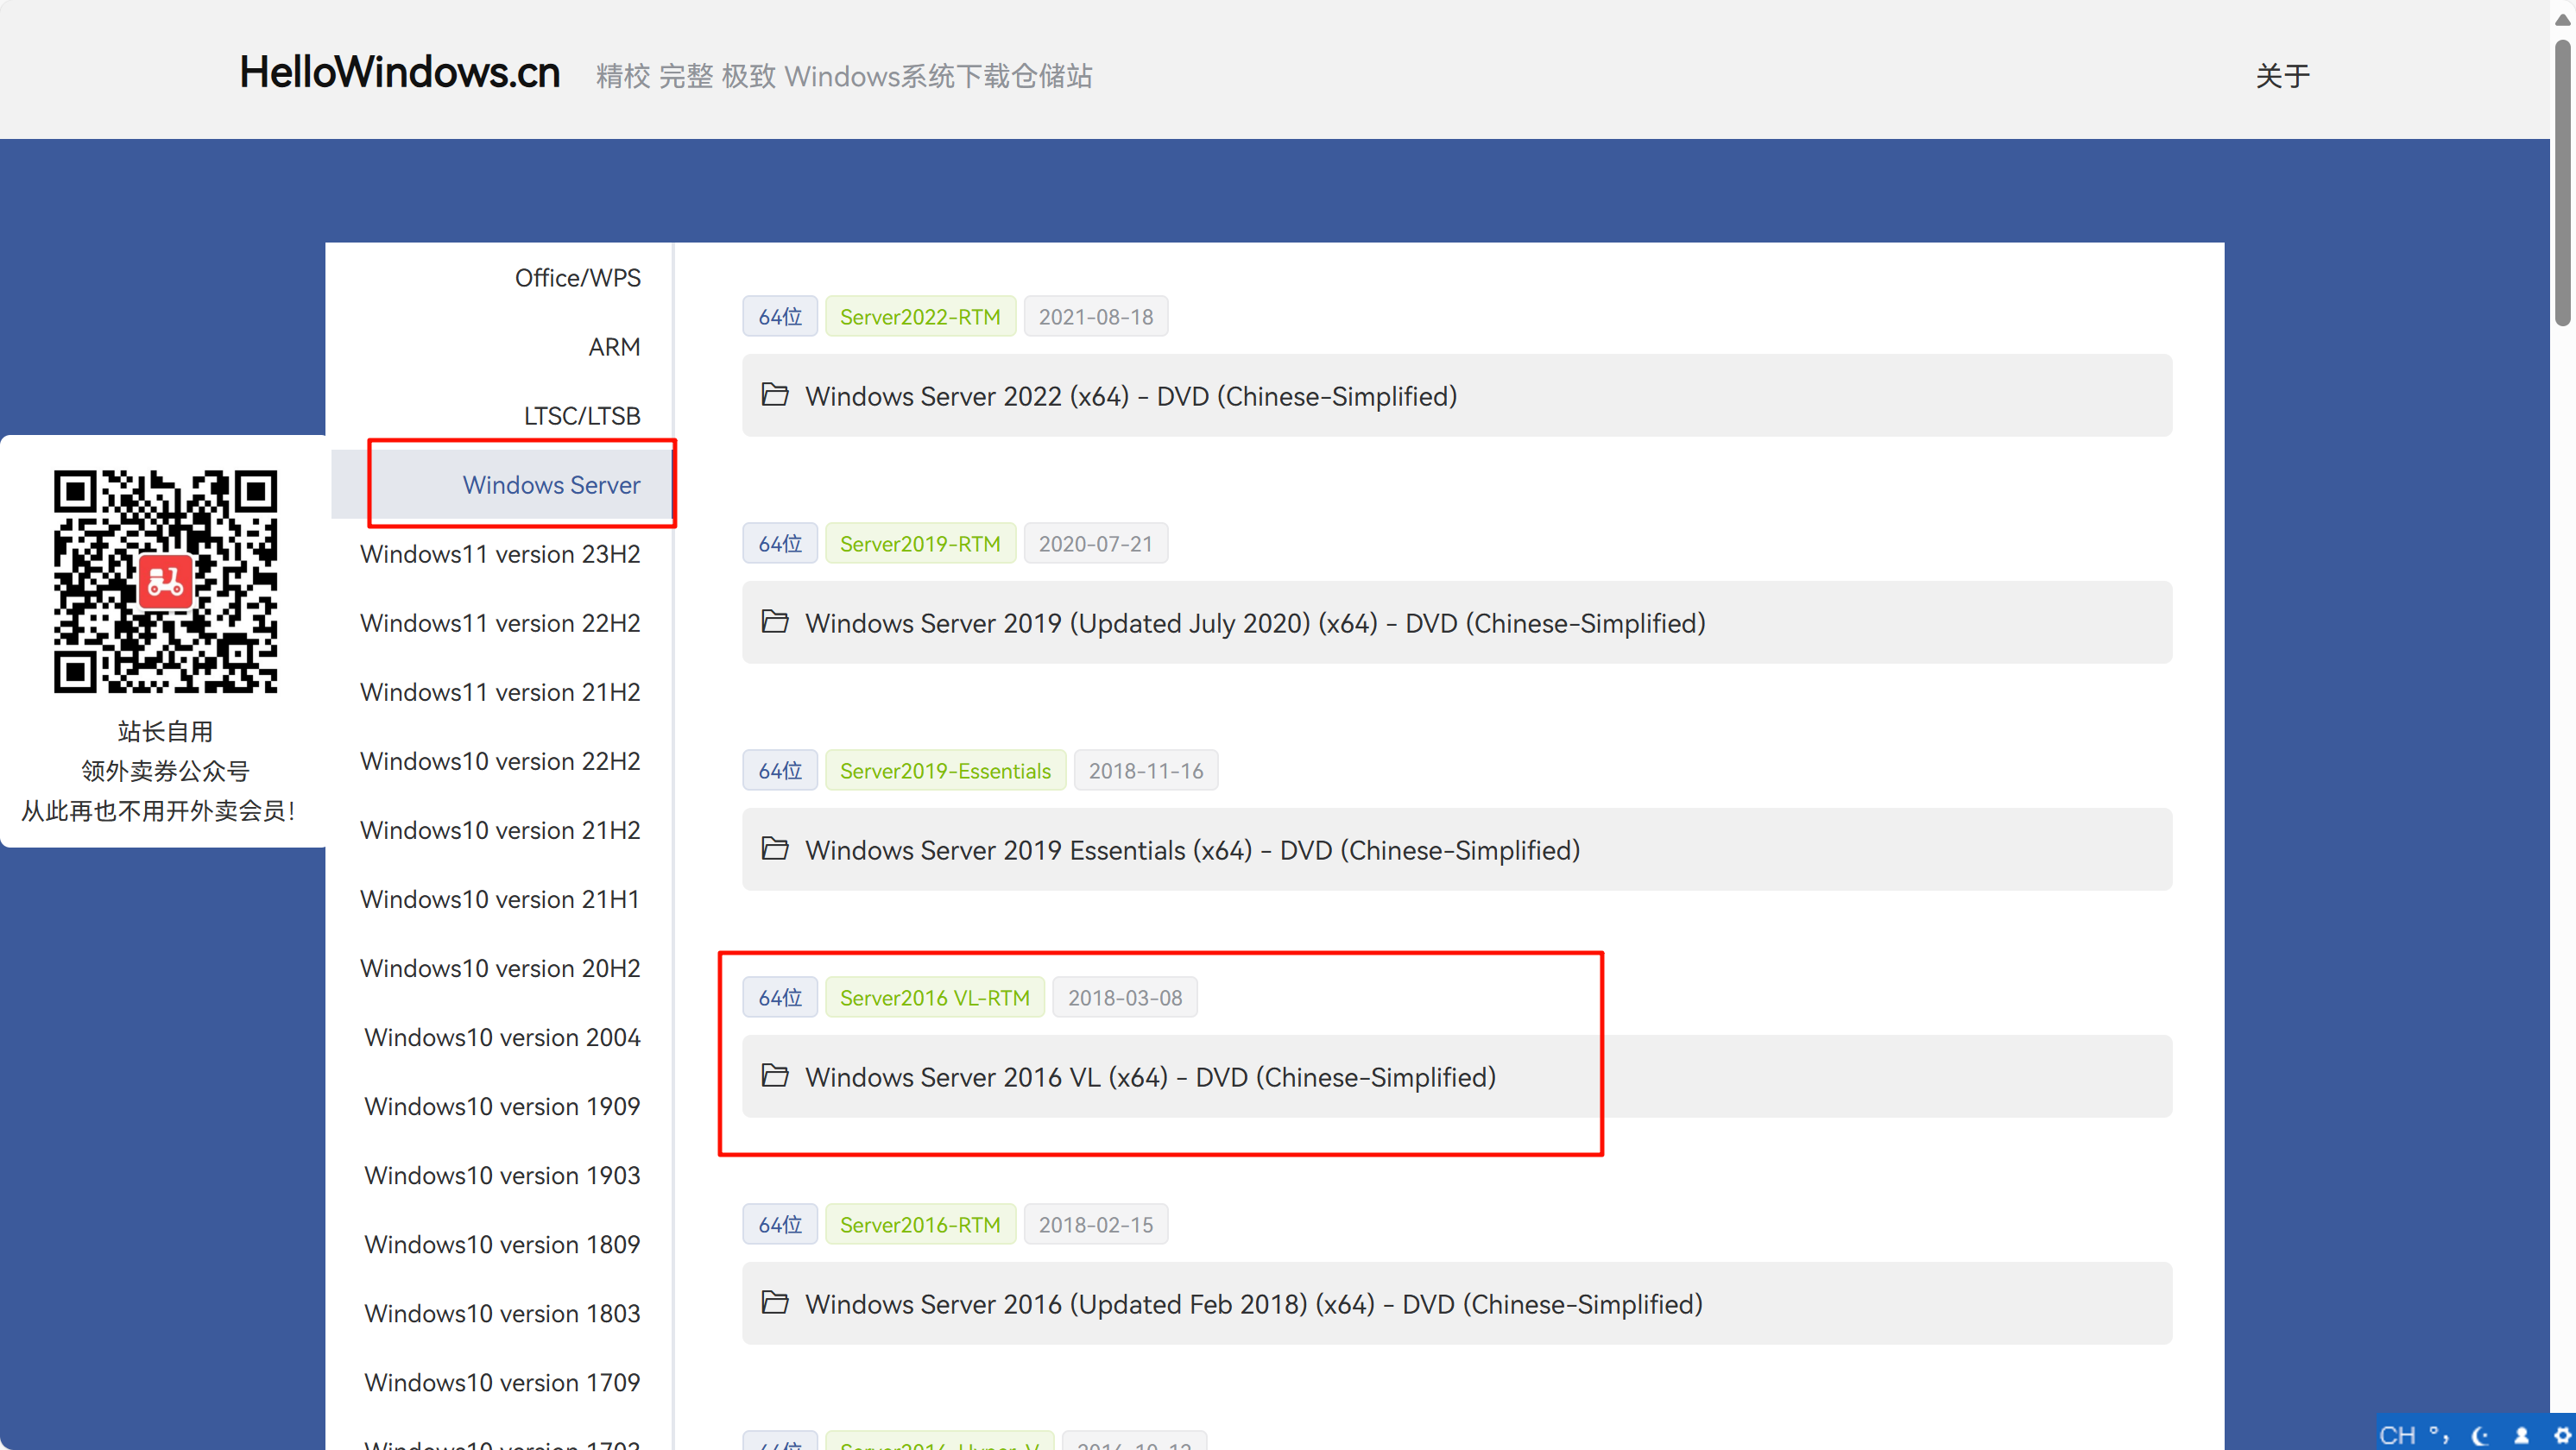
Task: Open Windows11 version 23H2 category
Action: coord(500,553)
